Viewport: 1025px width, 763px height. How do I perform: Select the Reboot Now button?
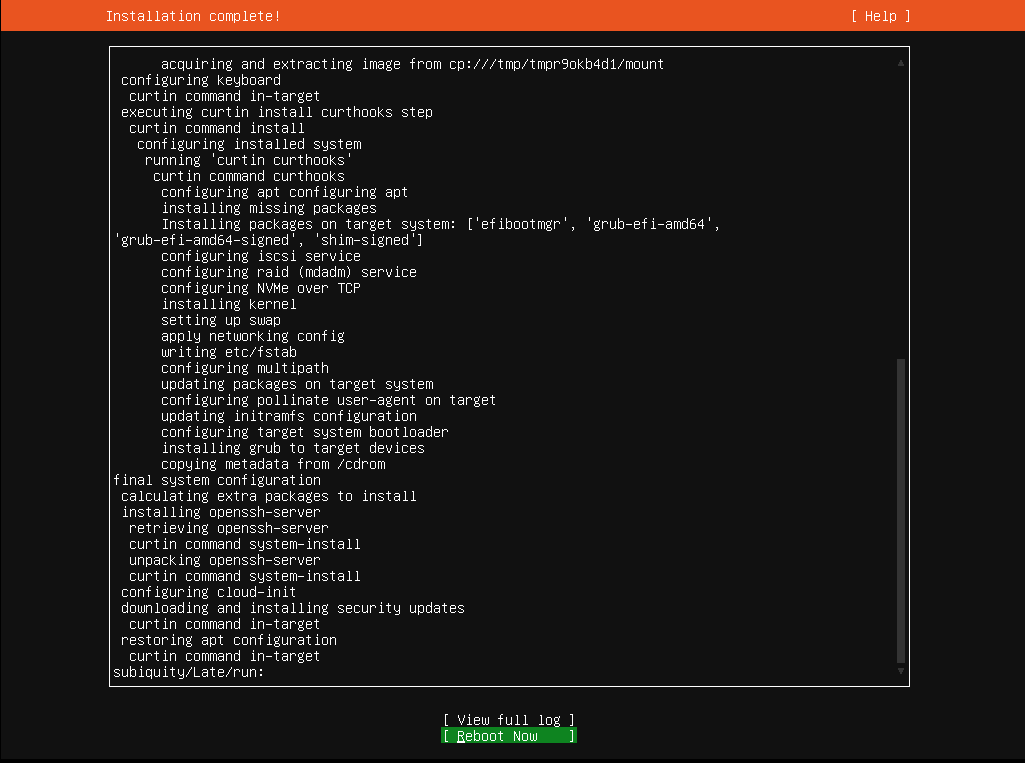[x=509, y=736]
